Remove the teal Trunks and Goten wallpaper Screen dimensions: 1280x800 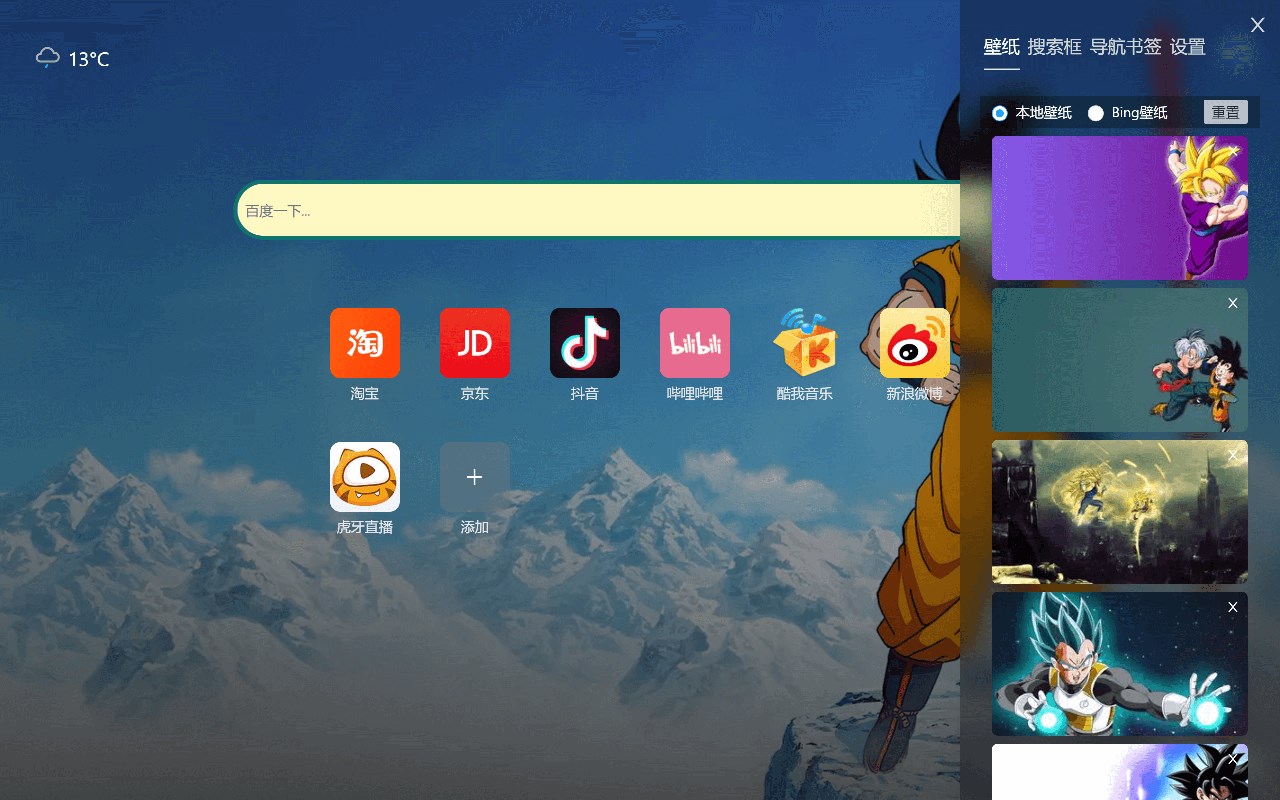(x=1233, y=303)
